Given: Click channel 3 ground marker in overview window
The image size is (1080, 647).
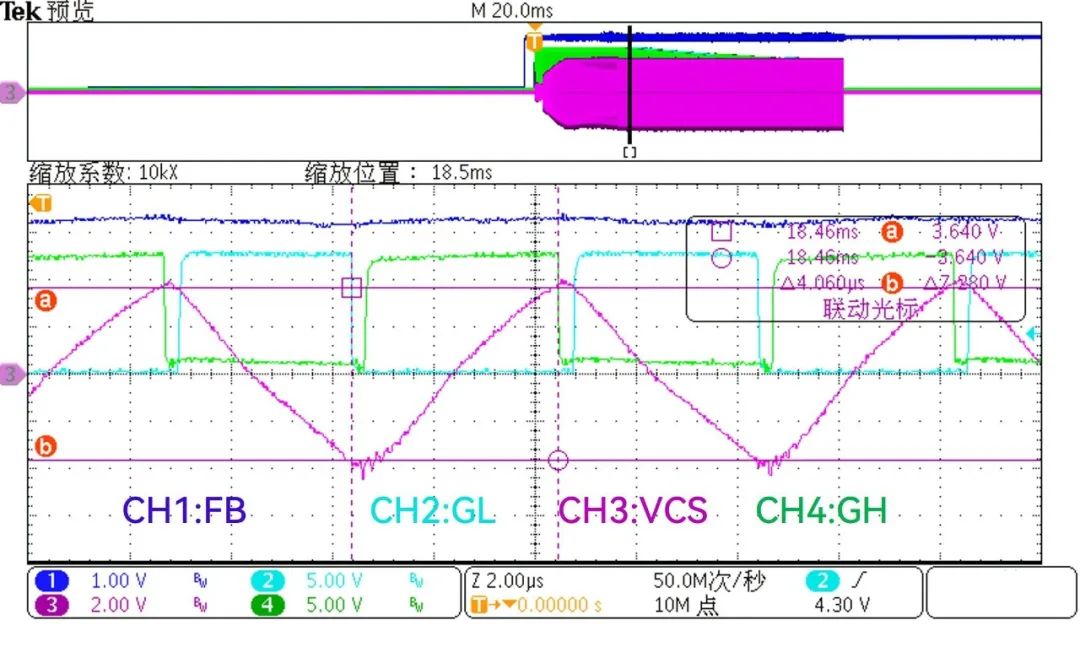Looking at the screenshot, I should pos(12,92).
